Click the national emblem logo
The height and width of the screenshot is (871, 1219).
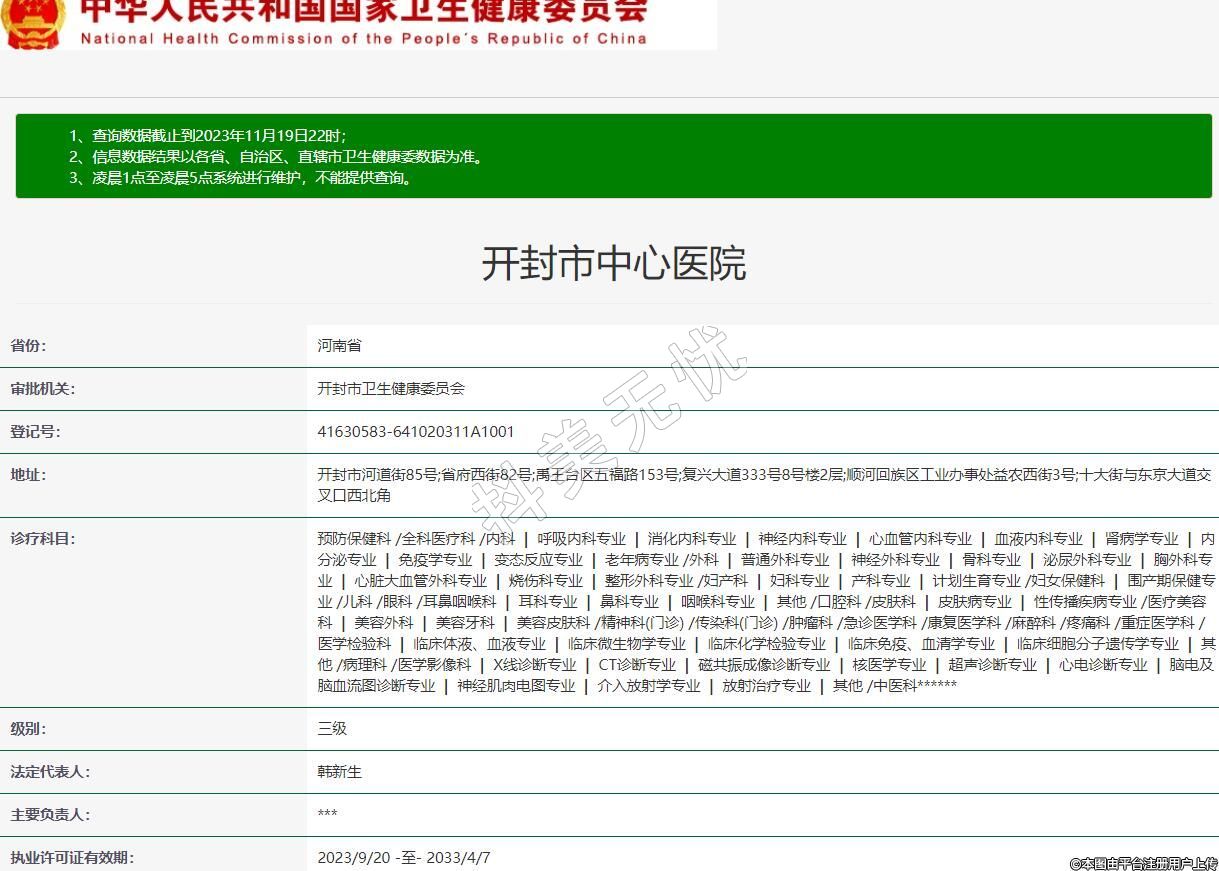pos(32,22)
